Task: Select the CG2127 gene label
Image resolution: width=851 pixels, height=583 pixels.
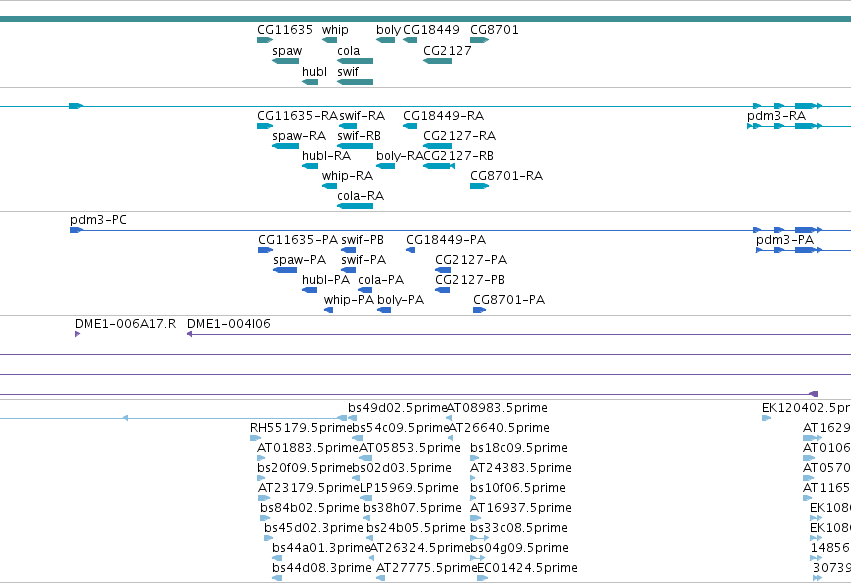Action: (x=447, y=51)
